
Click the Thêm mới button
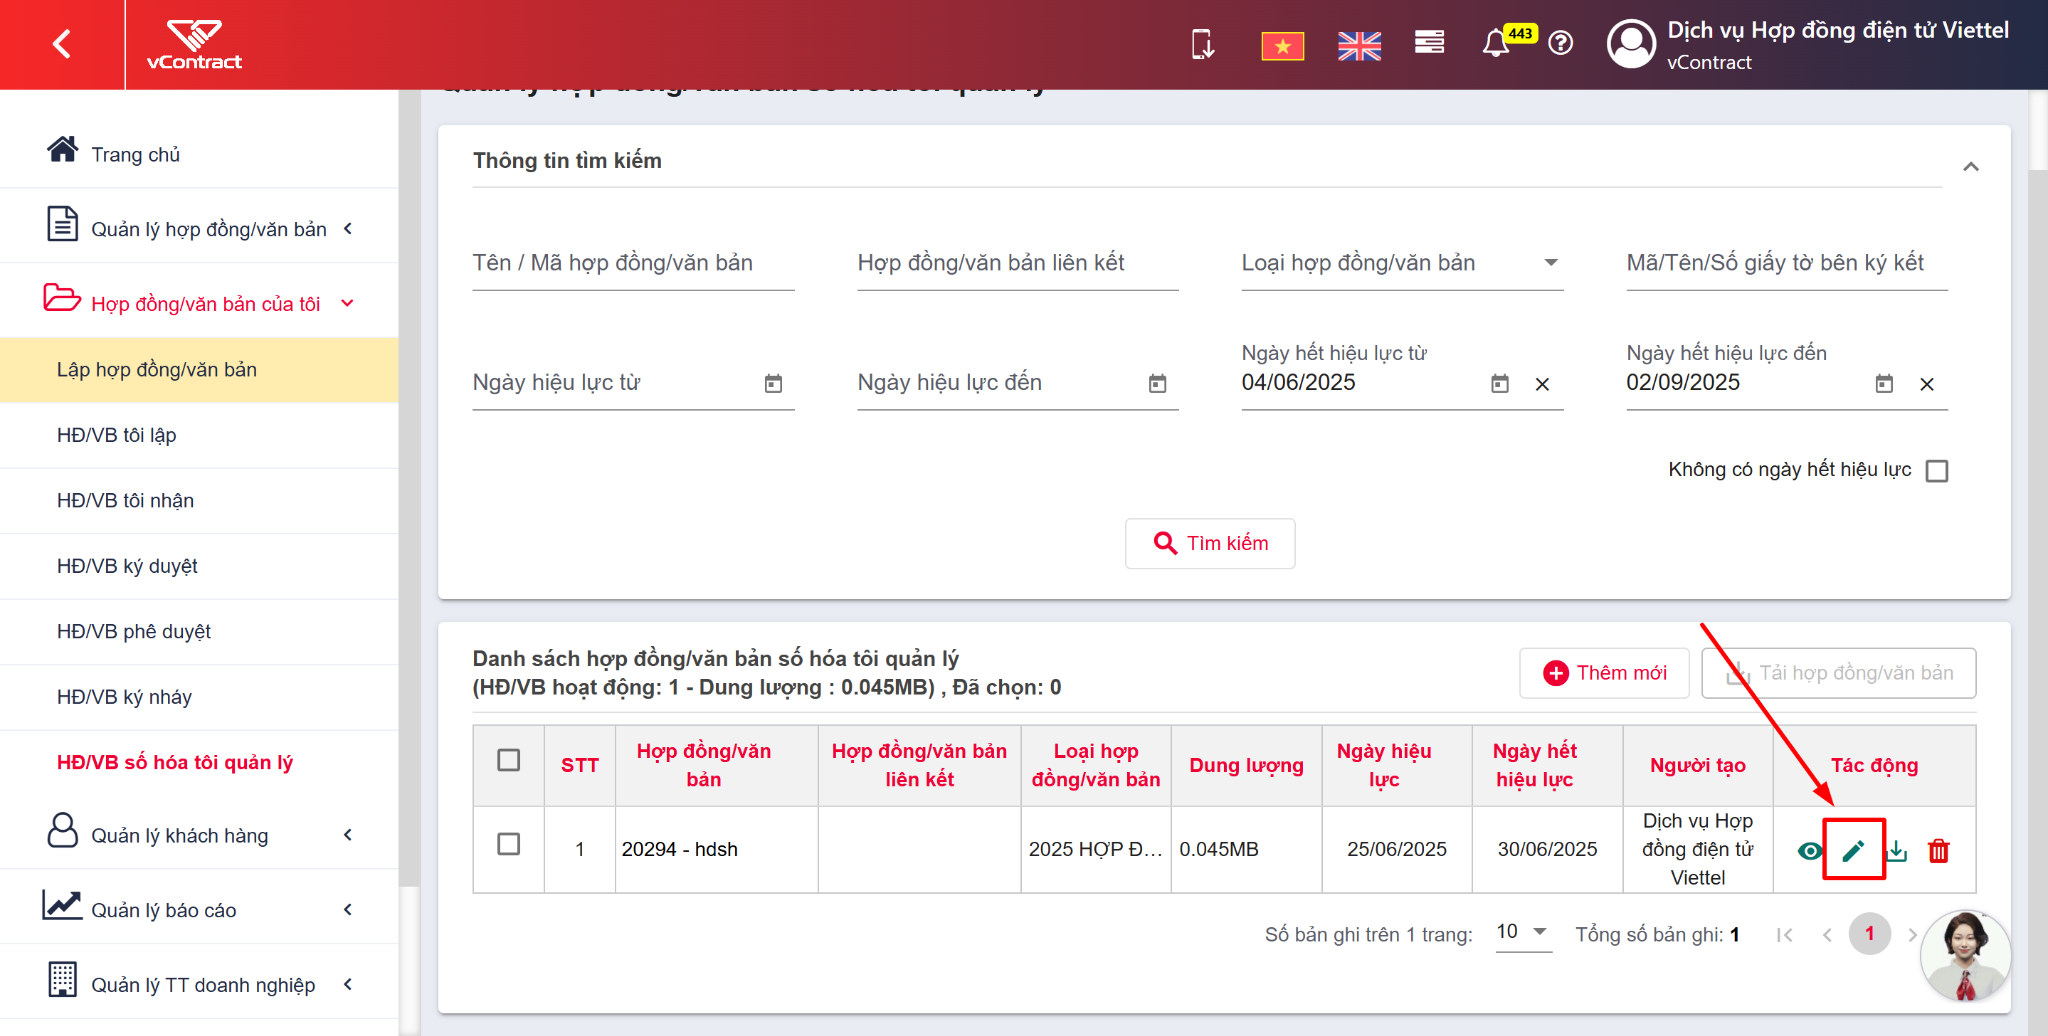click(x=1604, y=673)
